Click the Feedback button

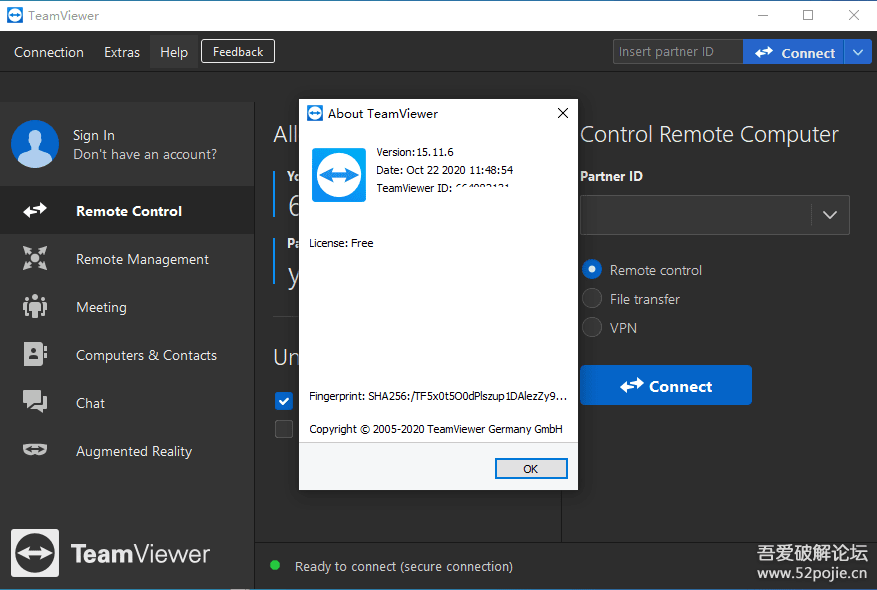238,52
